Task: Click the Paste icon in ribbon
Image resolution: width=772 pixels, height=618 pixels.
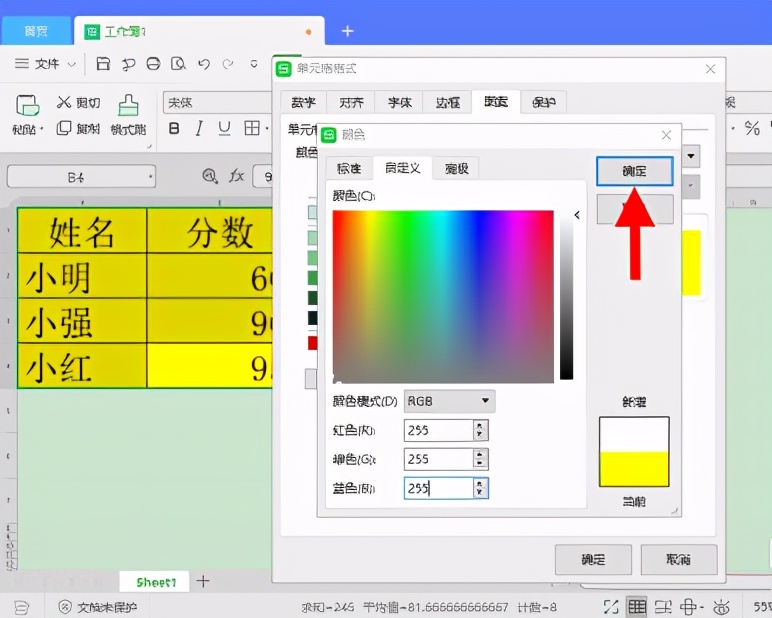Action: point(28,105)
